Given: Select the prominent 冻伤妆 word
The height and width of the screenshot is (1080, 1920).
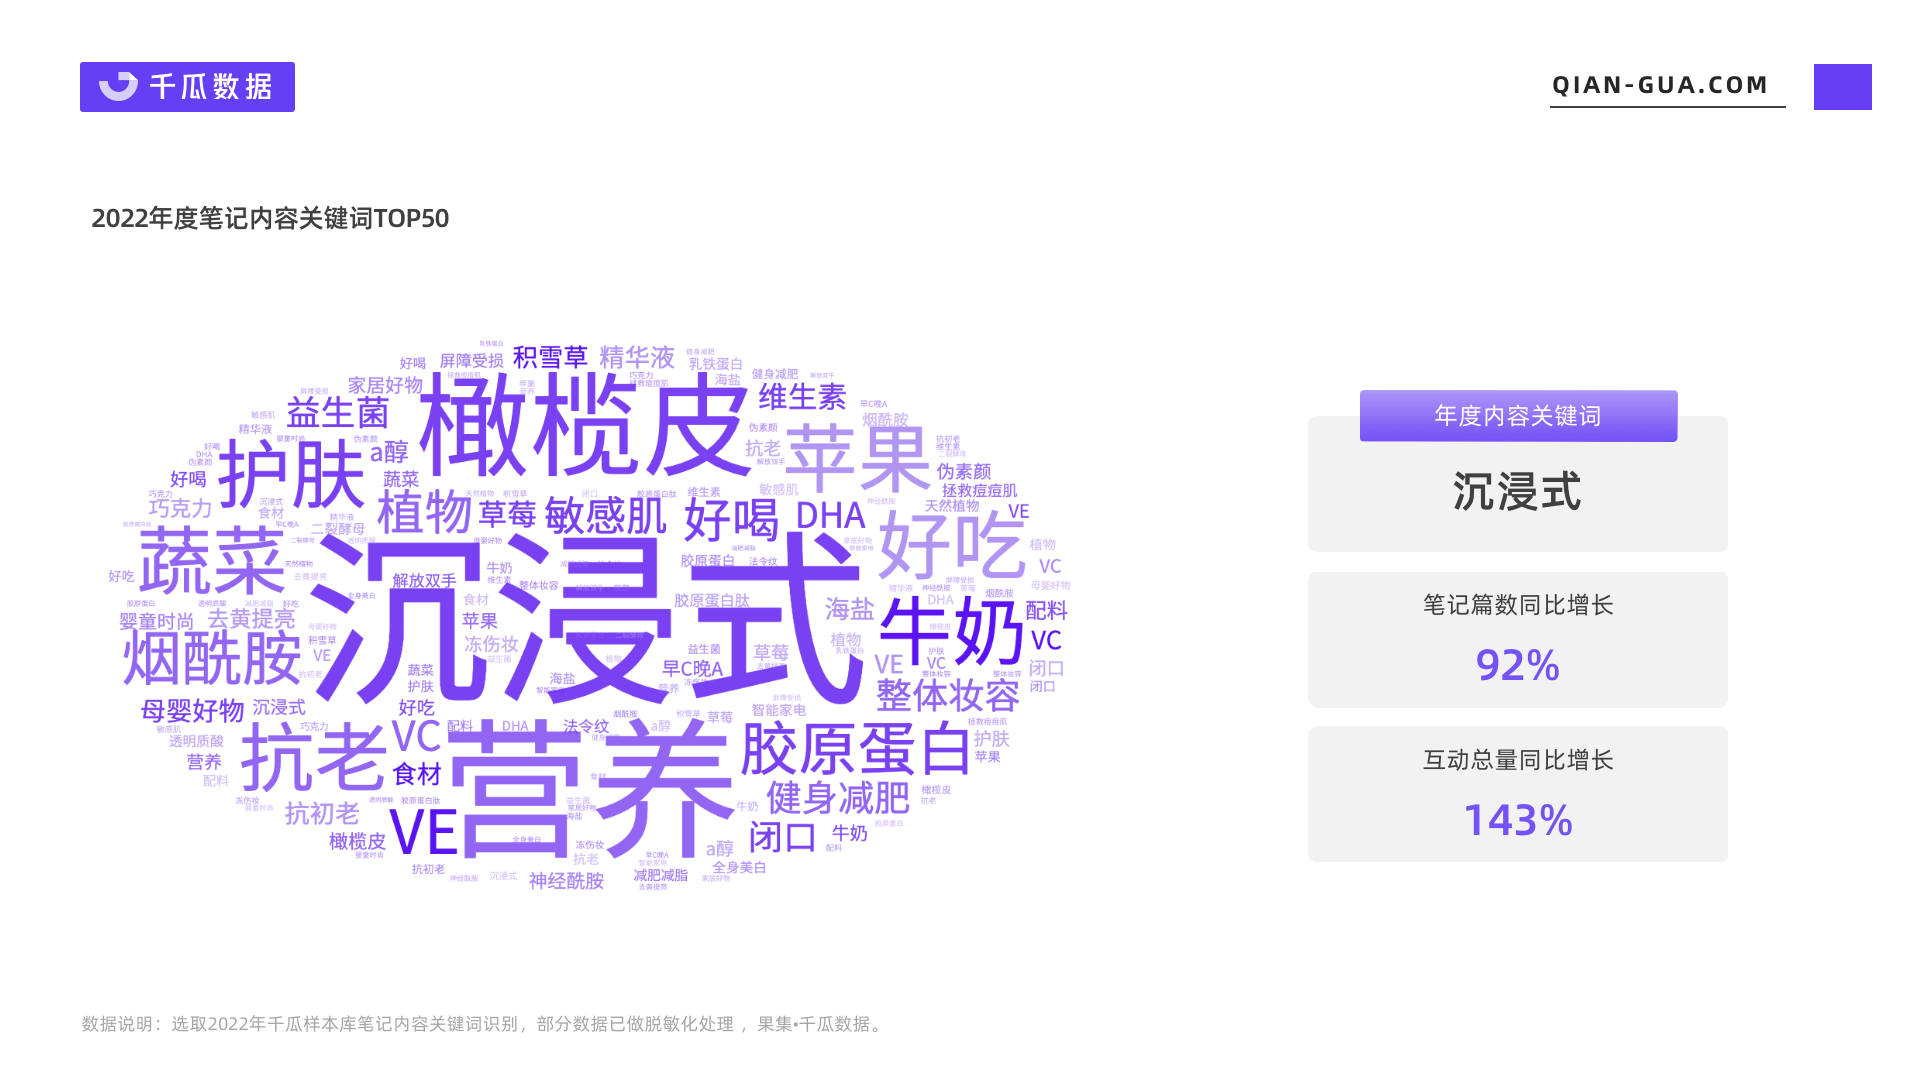Looking at the screenshot, I should pos(491,644).
